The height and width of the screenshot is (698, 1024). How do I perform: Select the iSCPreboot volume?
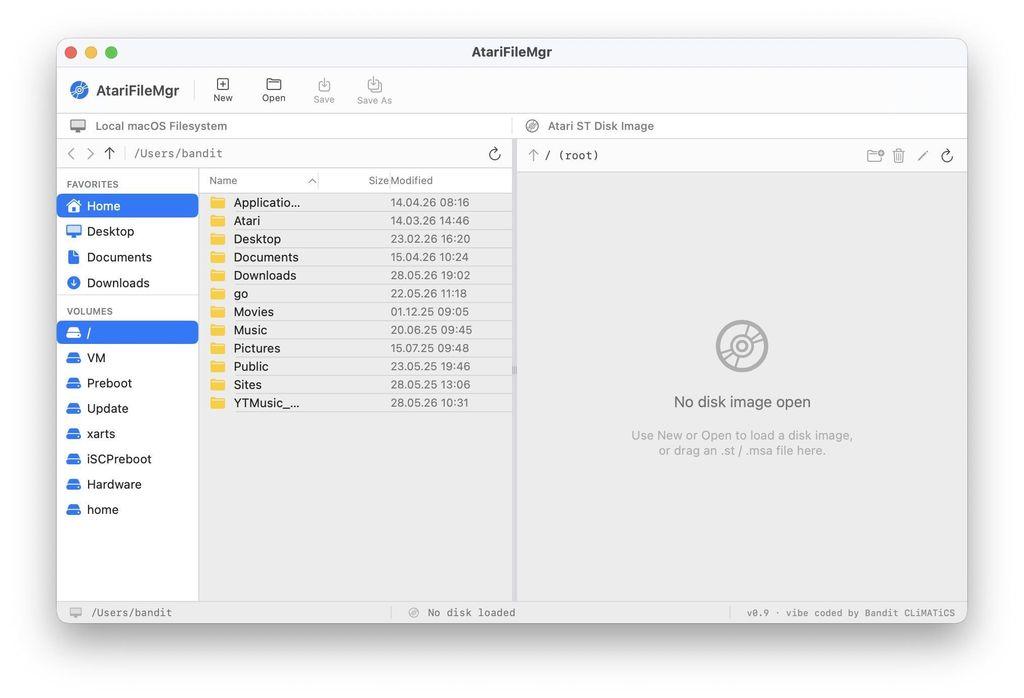click(127, 459)
